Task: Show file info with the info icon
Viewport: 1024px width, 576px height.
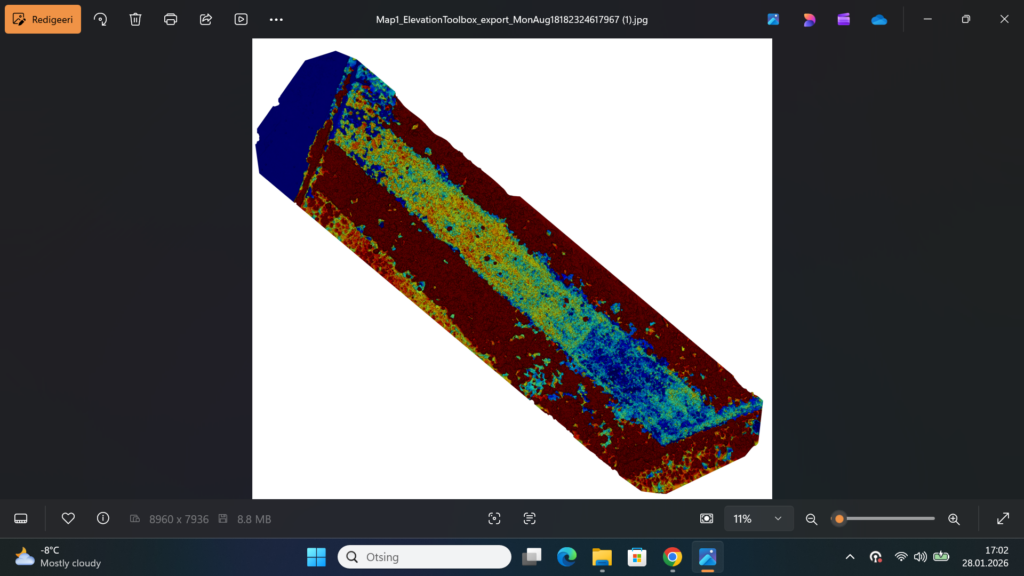Action: pos(103,518)
